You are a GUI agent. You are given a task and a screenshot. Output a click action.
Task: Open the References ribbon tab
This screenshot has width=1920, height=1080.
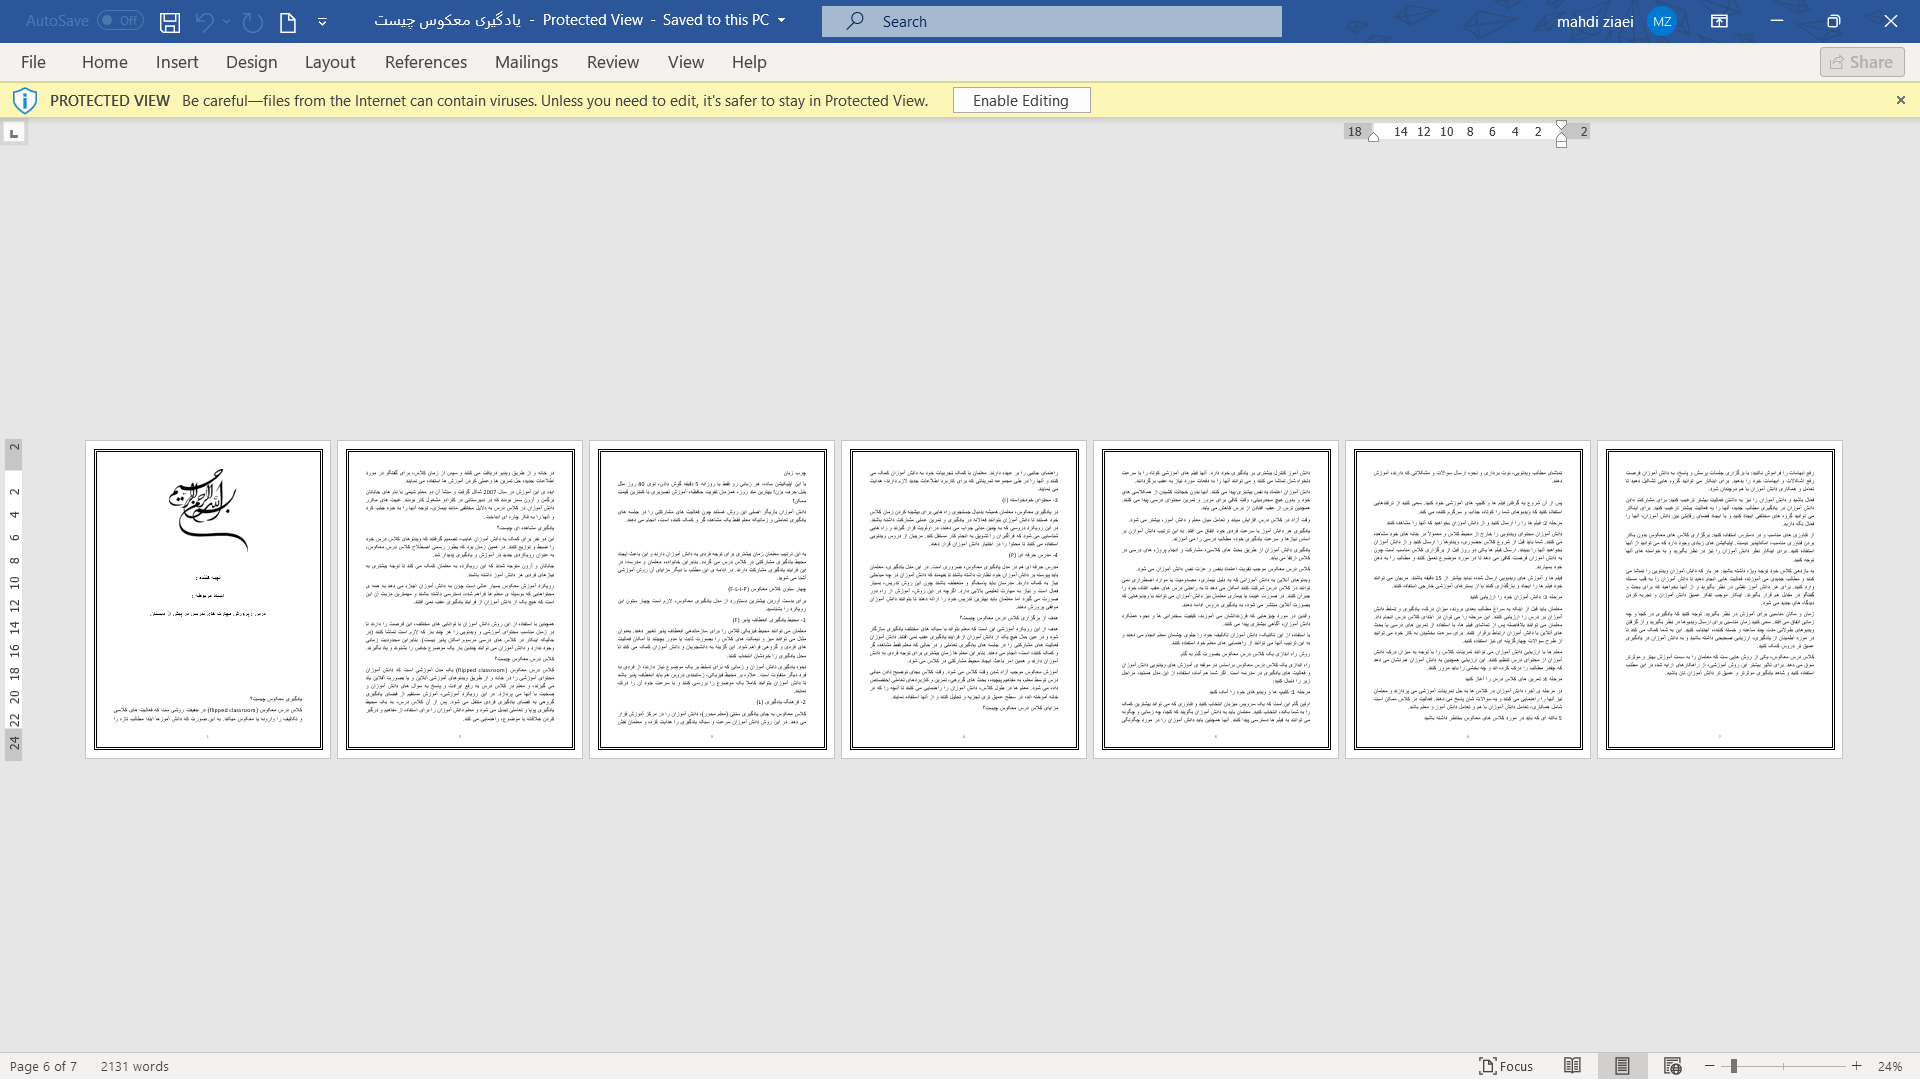[x=425, y=62]
